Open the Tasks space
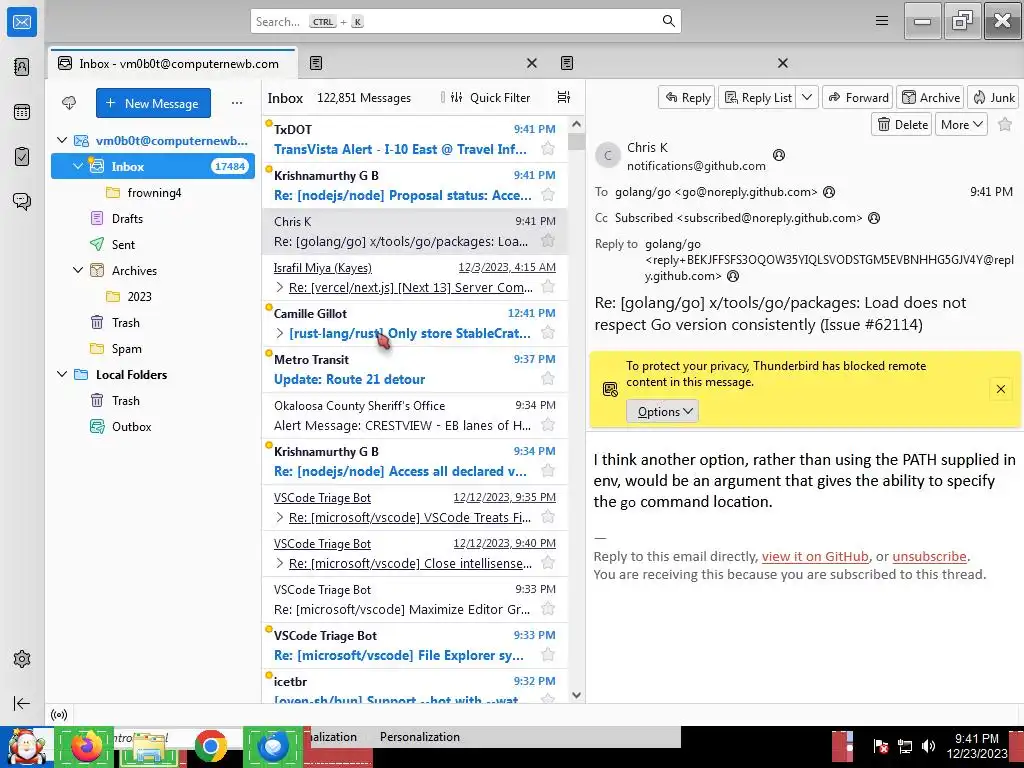Screen dimensions: 1024x768 (x=22, y=157)
